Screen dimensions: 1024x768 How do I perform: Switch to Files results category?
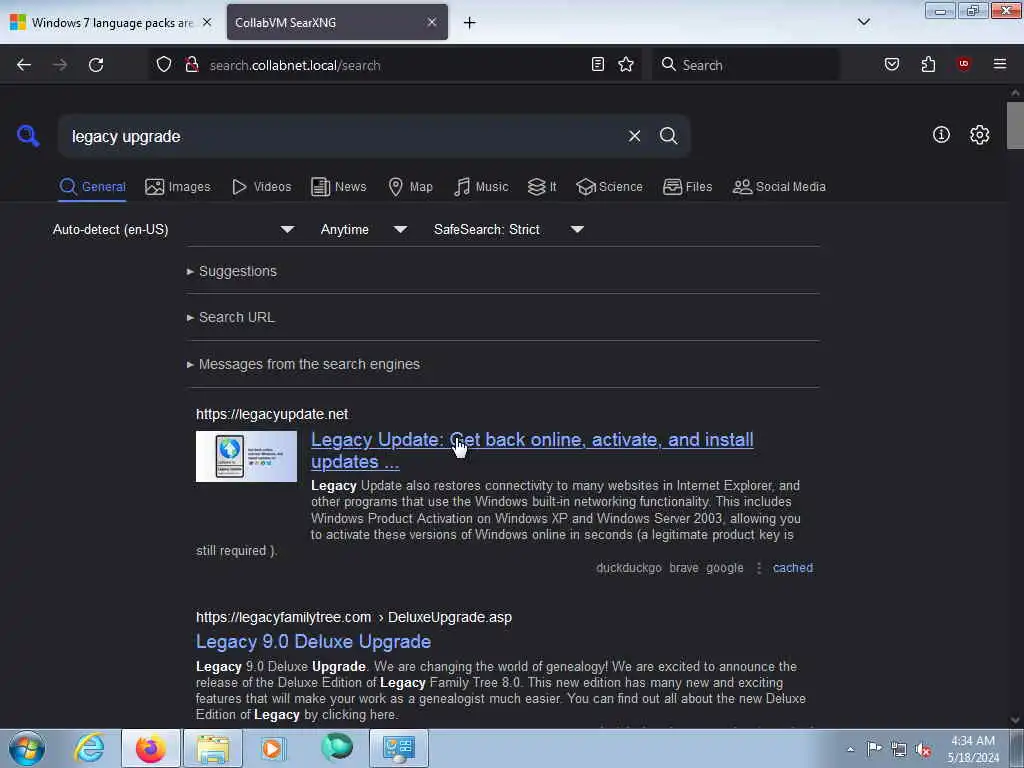[687, 187]
